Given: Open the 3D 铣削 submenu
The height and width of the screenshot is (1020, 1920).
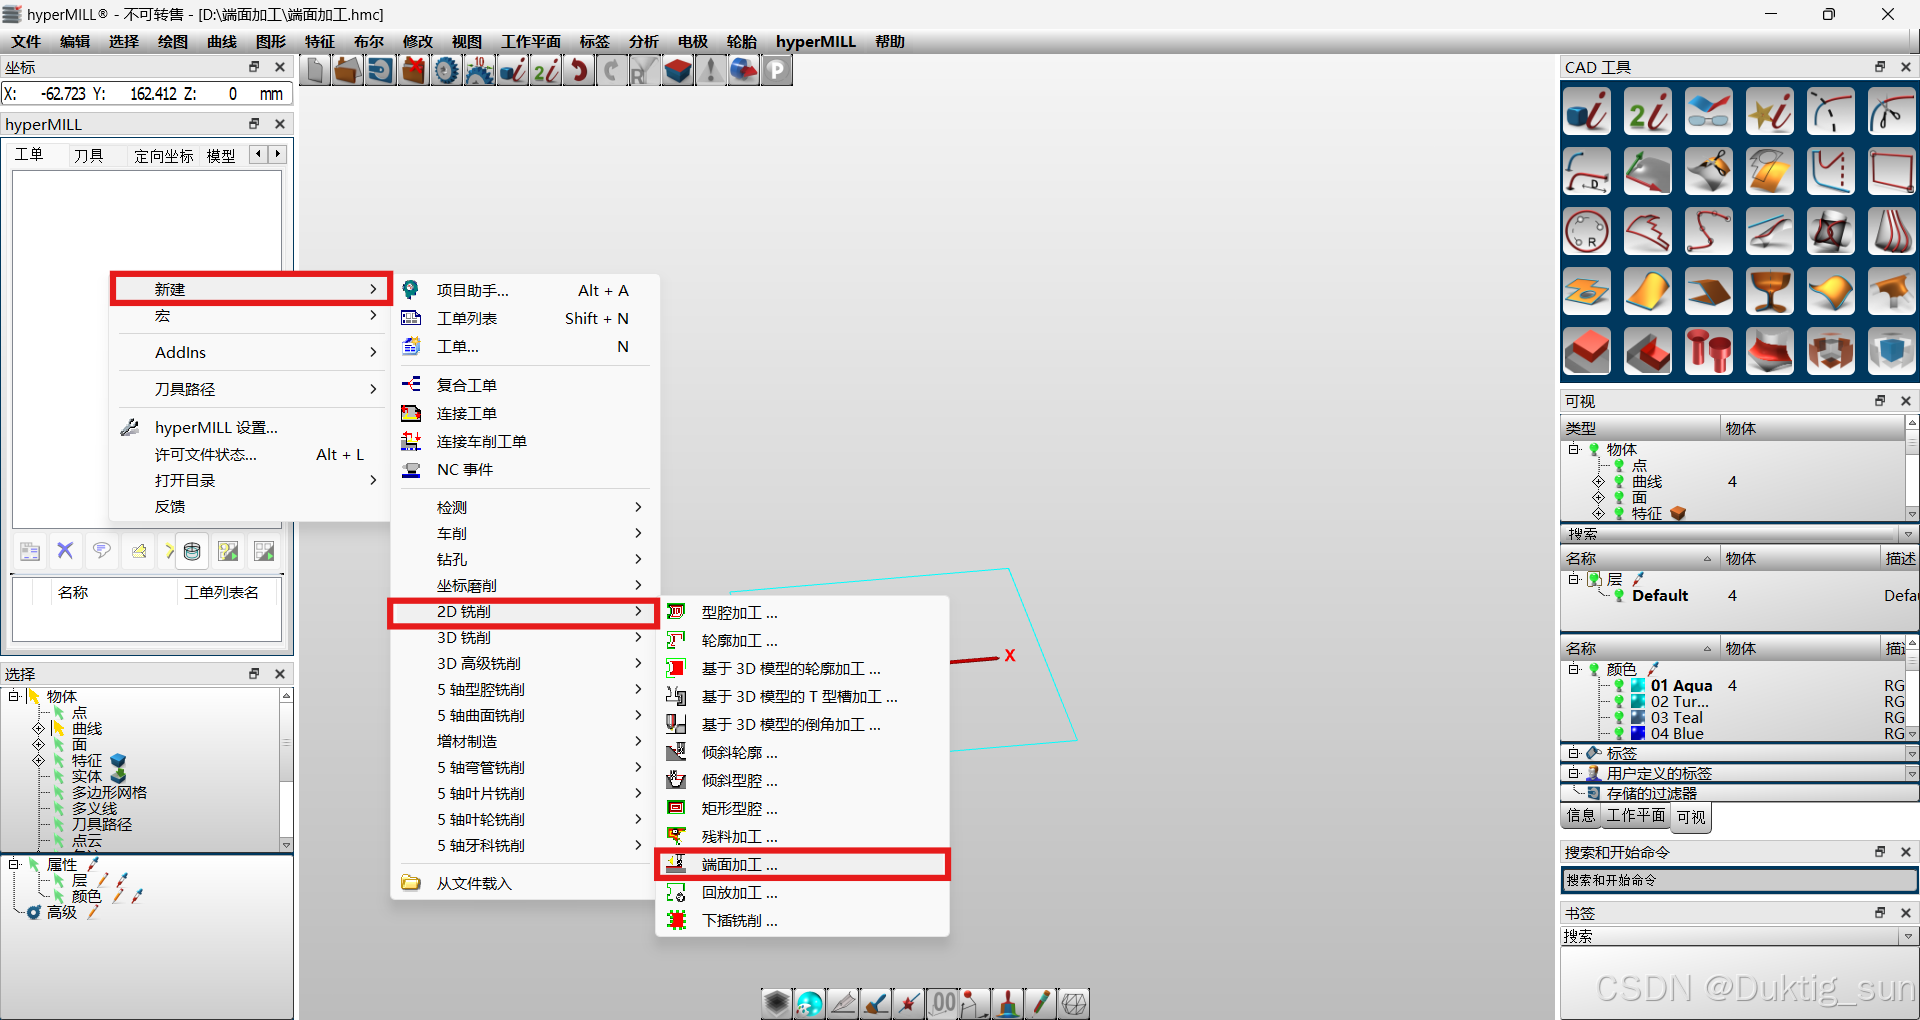Looking at the screenshot, I should pos(523,638).
